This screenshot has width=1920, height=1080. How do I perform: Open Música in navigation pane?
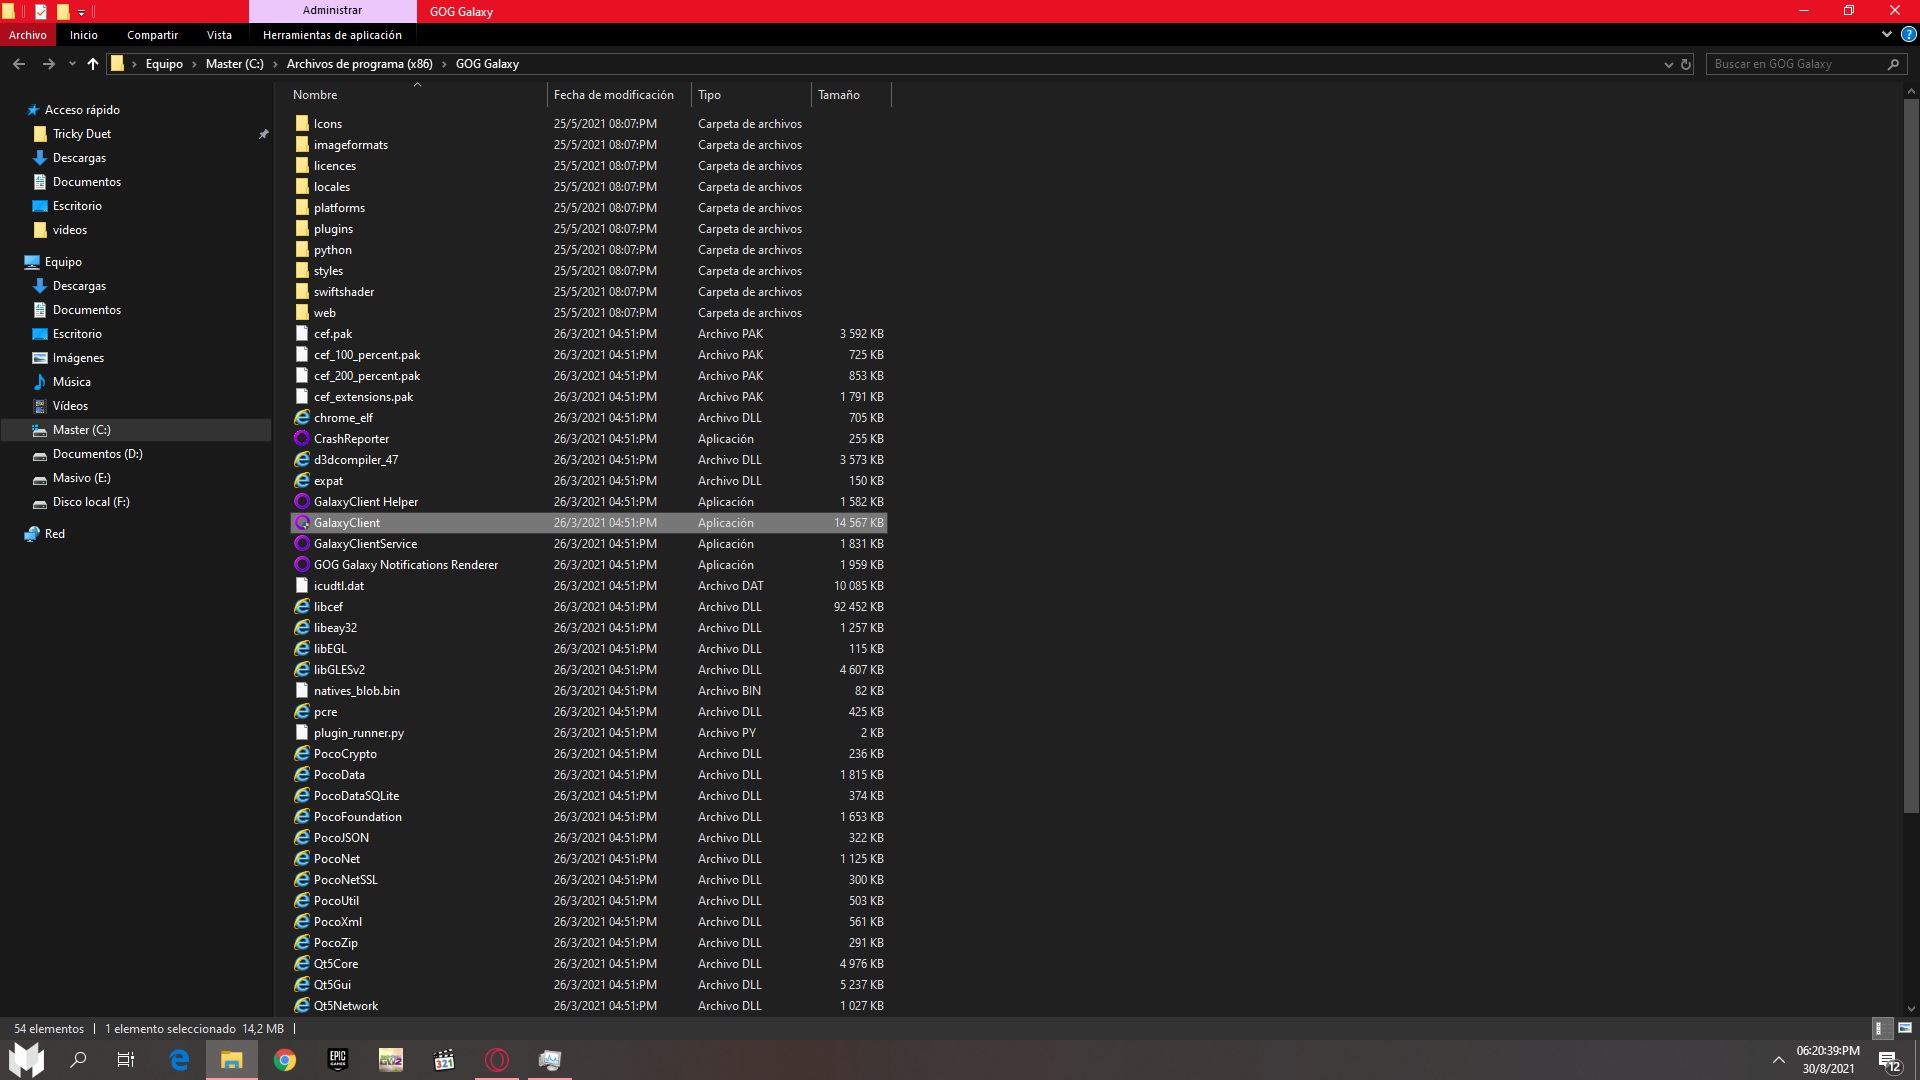point(72,382)
